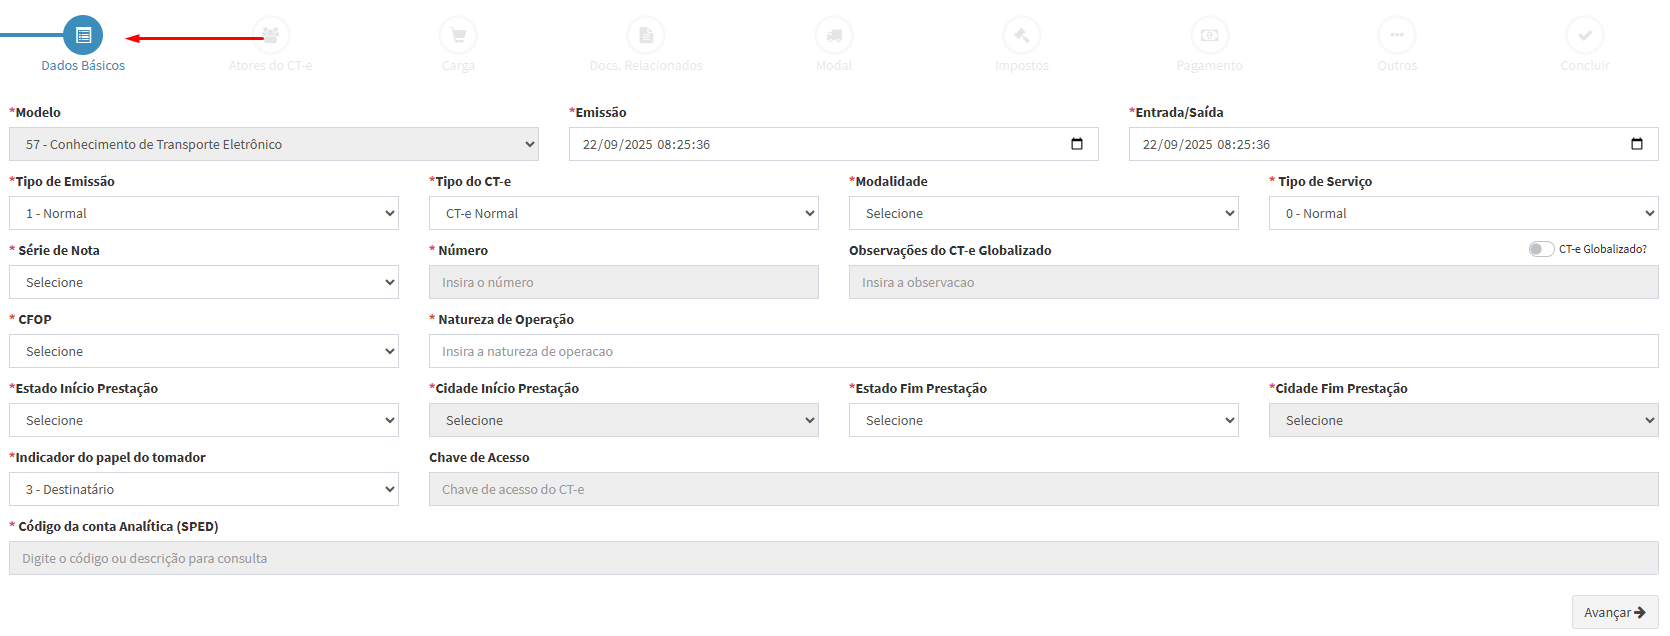Choose an option in Indicador do papel do tomador
1670x636 pixels.
coord(204,490)
